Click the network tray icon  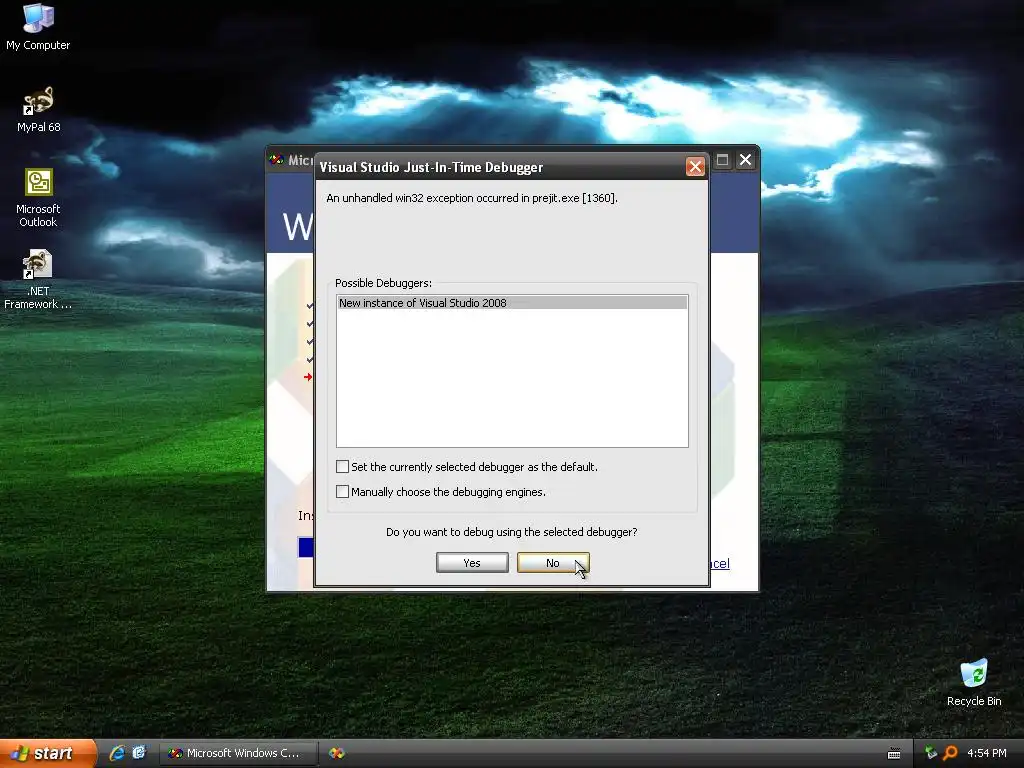point(931,753)
